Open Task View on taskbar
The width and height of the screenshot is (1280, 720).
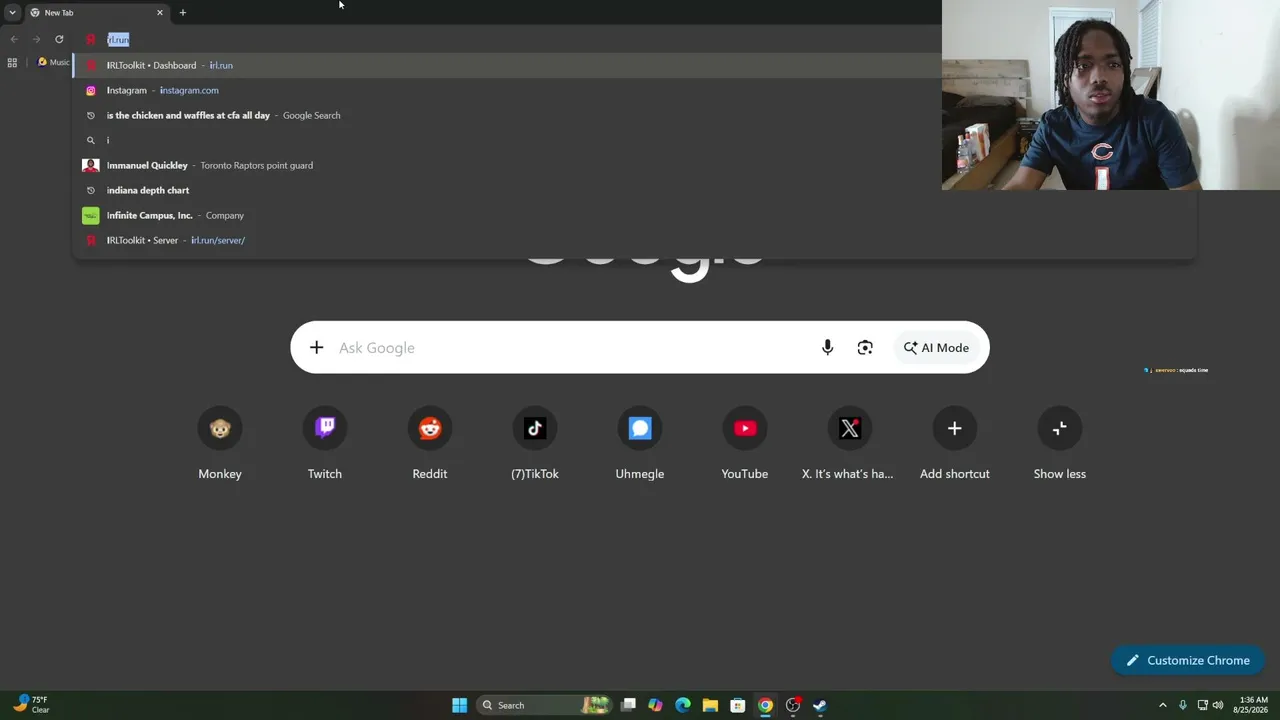tap(628, 705)
